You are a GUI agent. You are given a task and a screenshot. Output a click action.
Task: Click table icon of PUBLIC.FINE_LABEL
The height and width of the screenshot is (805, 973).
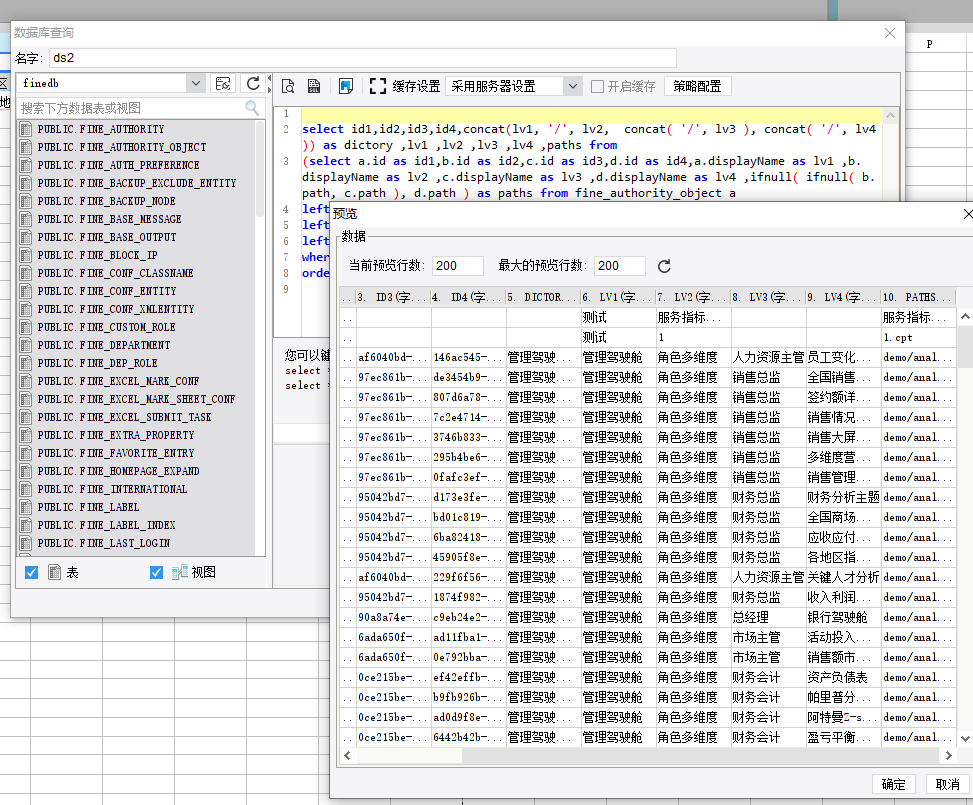26,507
